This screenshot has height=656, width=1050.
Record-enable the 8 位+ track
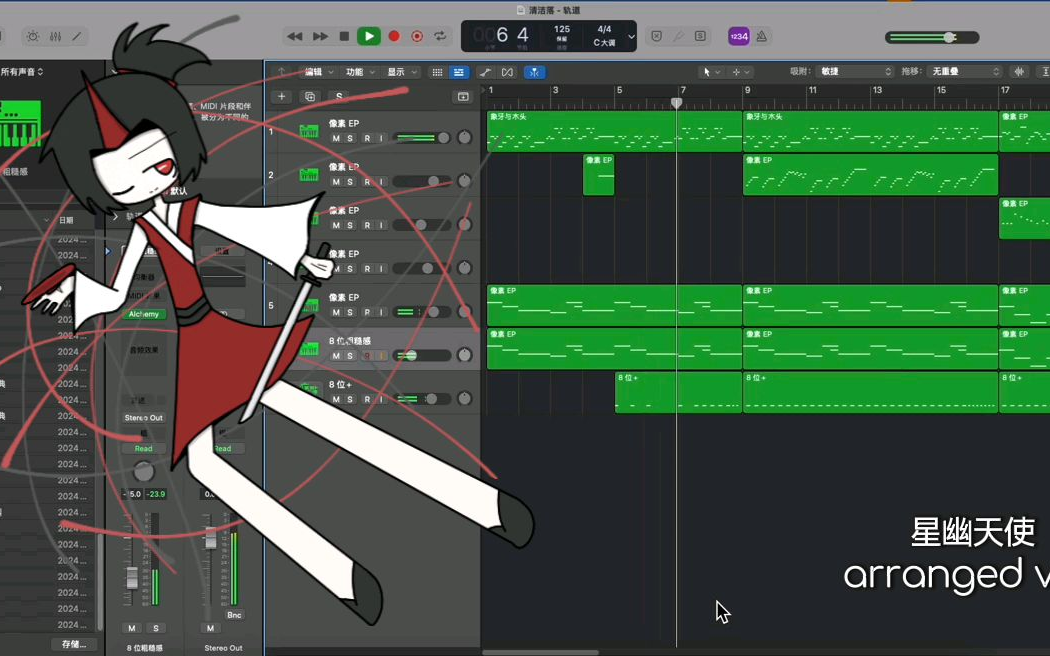click(x=366, y=399)
